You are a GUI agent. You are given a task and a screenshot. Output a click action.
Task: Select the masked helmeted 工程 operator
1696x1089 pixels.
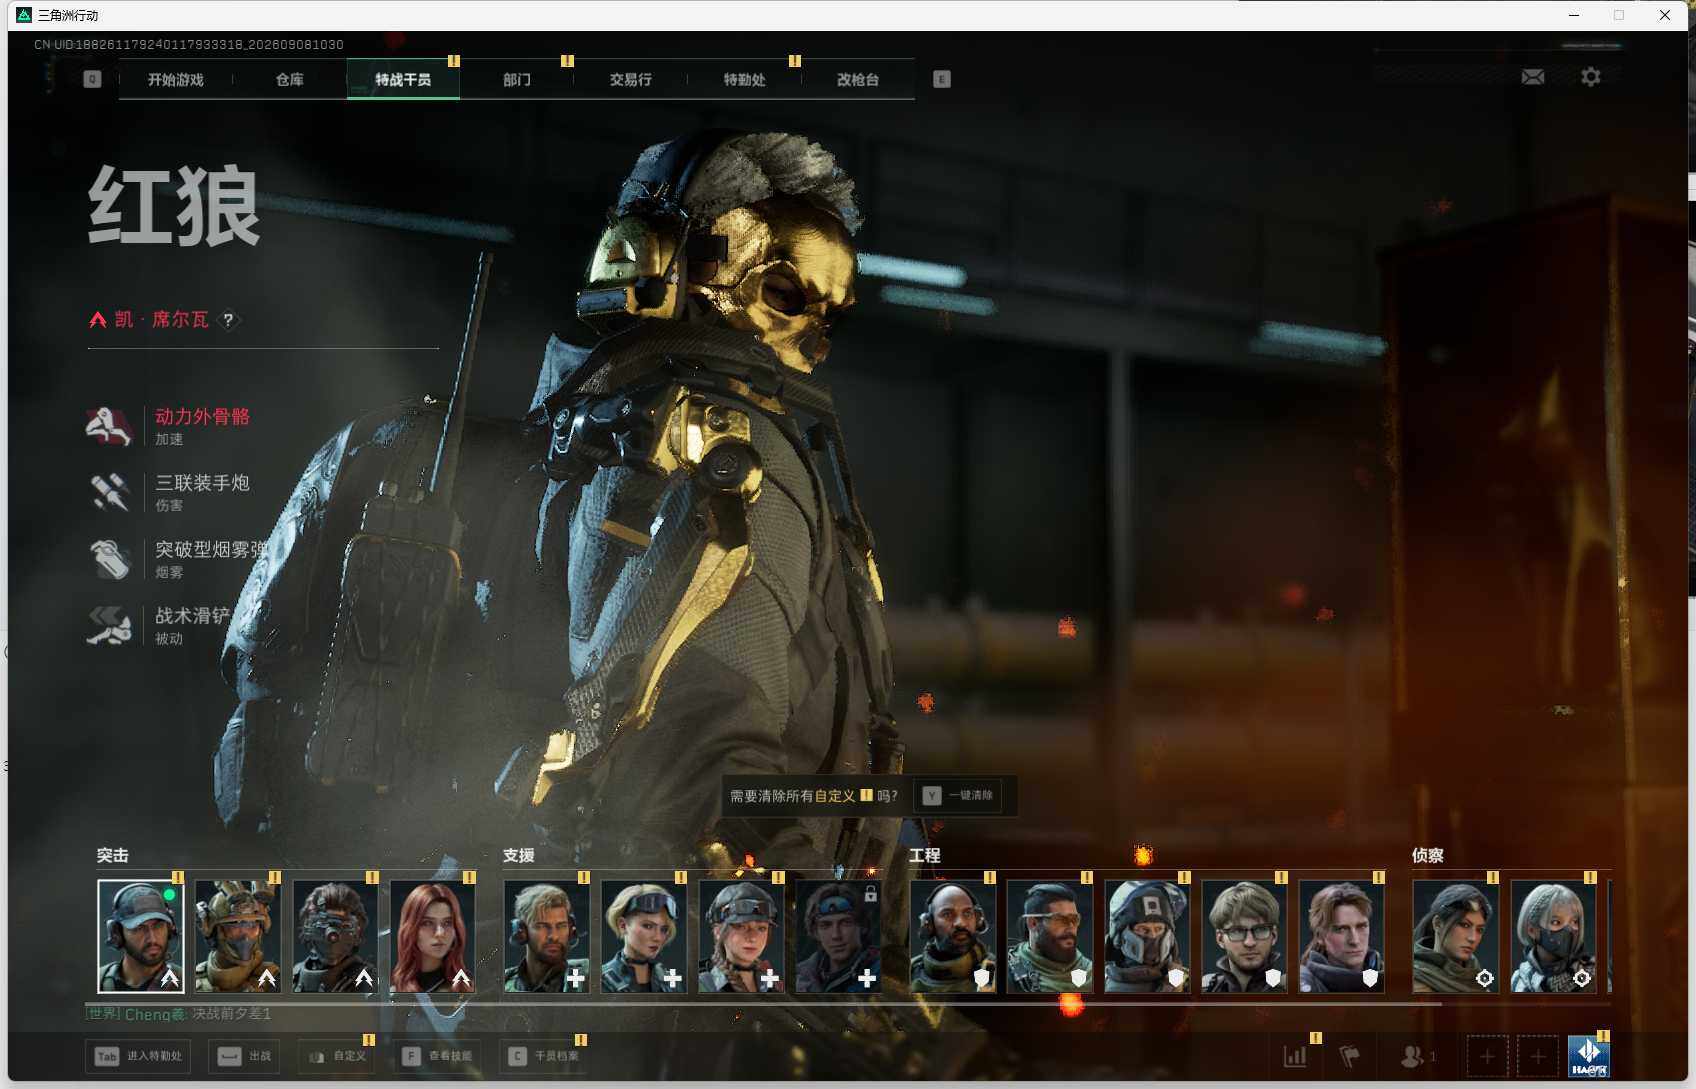(x=1147, y=936)
